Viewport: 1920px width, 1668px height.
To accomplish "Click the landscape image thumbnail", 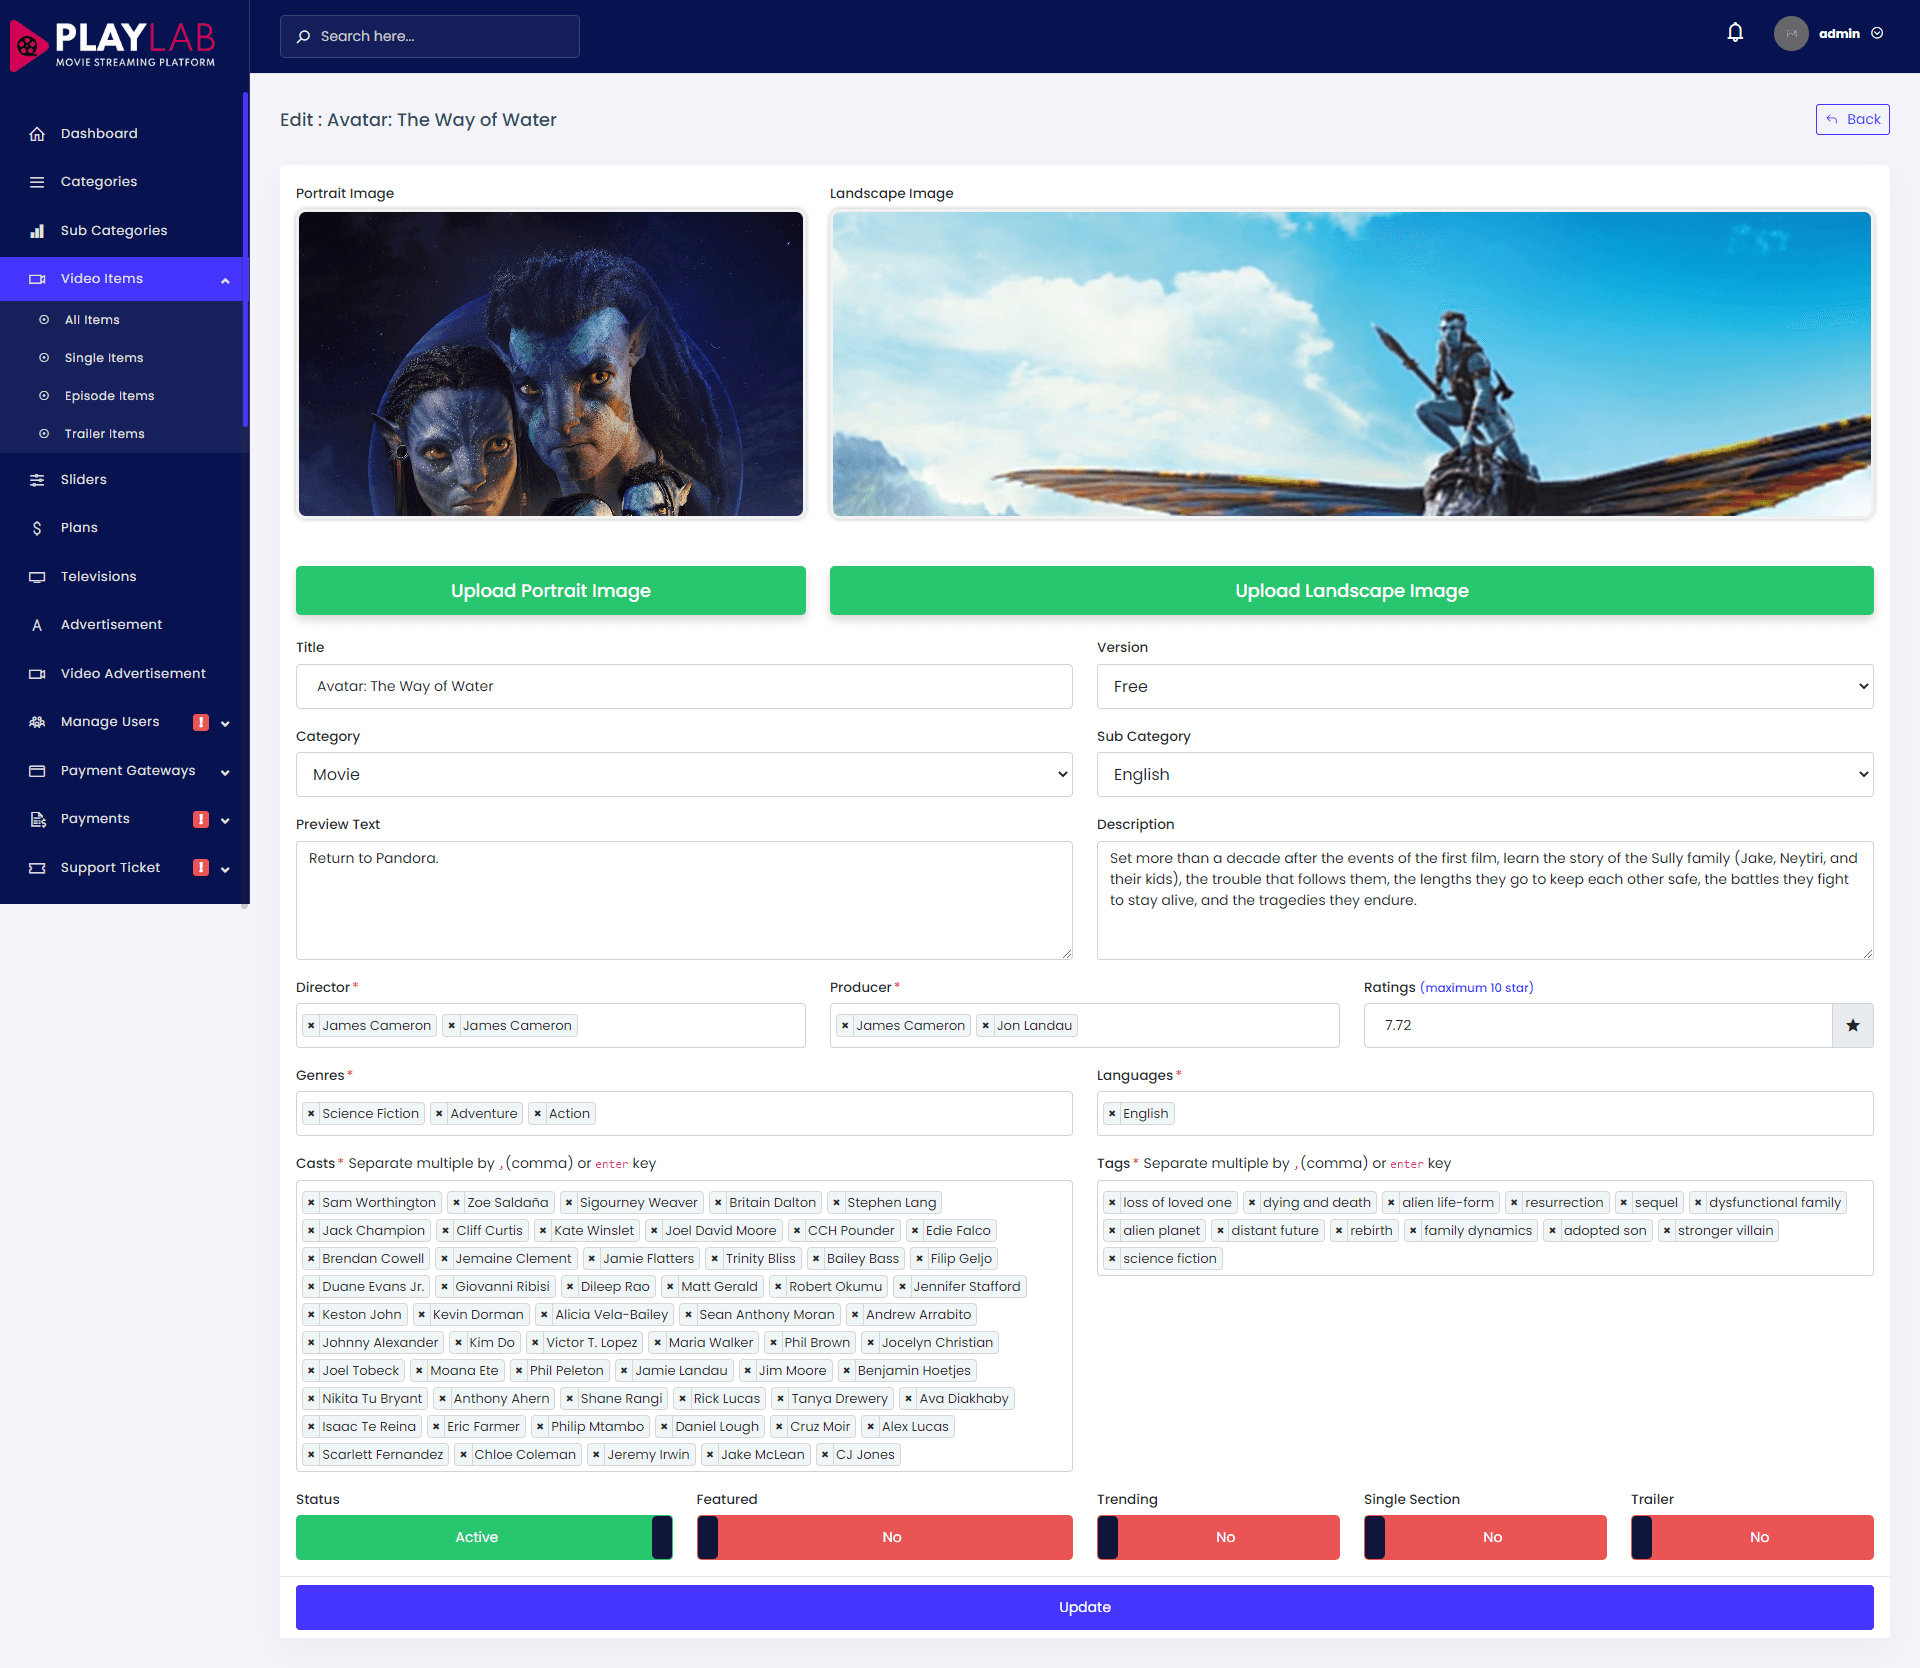I will [x=1351, y=364].
